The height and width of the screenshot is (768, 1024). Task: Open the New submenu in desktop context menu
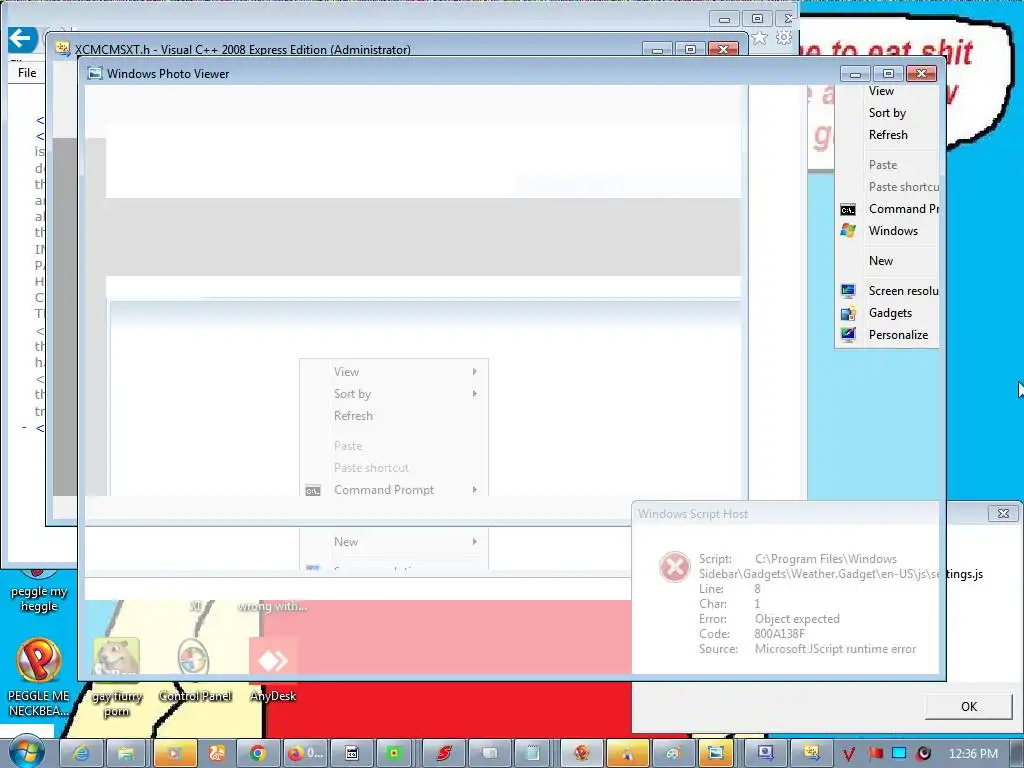[x=880, y=261]
